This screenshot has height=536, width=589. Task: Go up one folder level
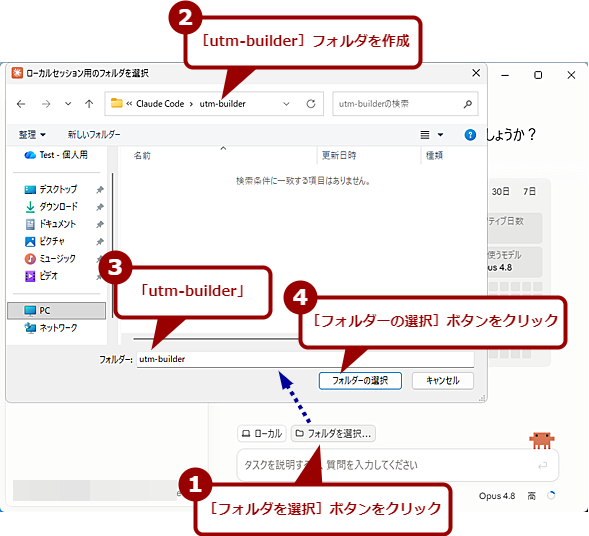pyautogui.click(x=89, y=104)
